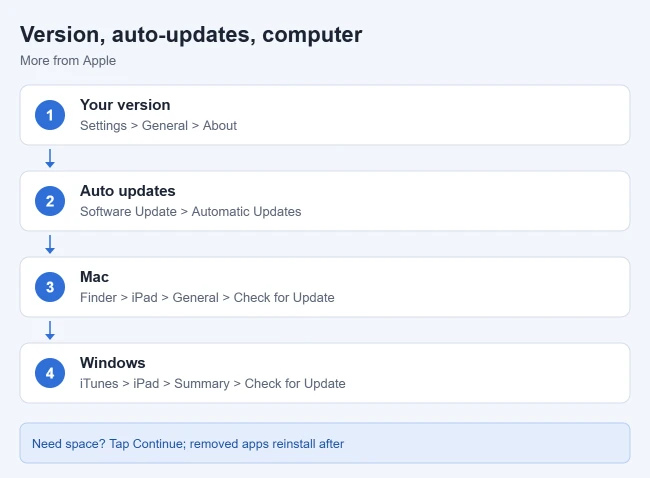Image resolution: width=650 pixels, height=478 pixels.
Task: Select the "Auto updates" step card
Action: (x=325, y=201)
